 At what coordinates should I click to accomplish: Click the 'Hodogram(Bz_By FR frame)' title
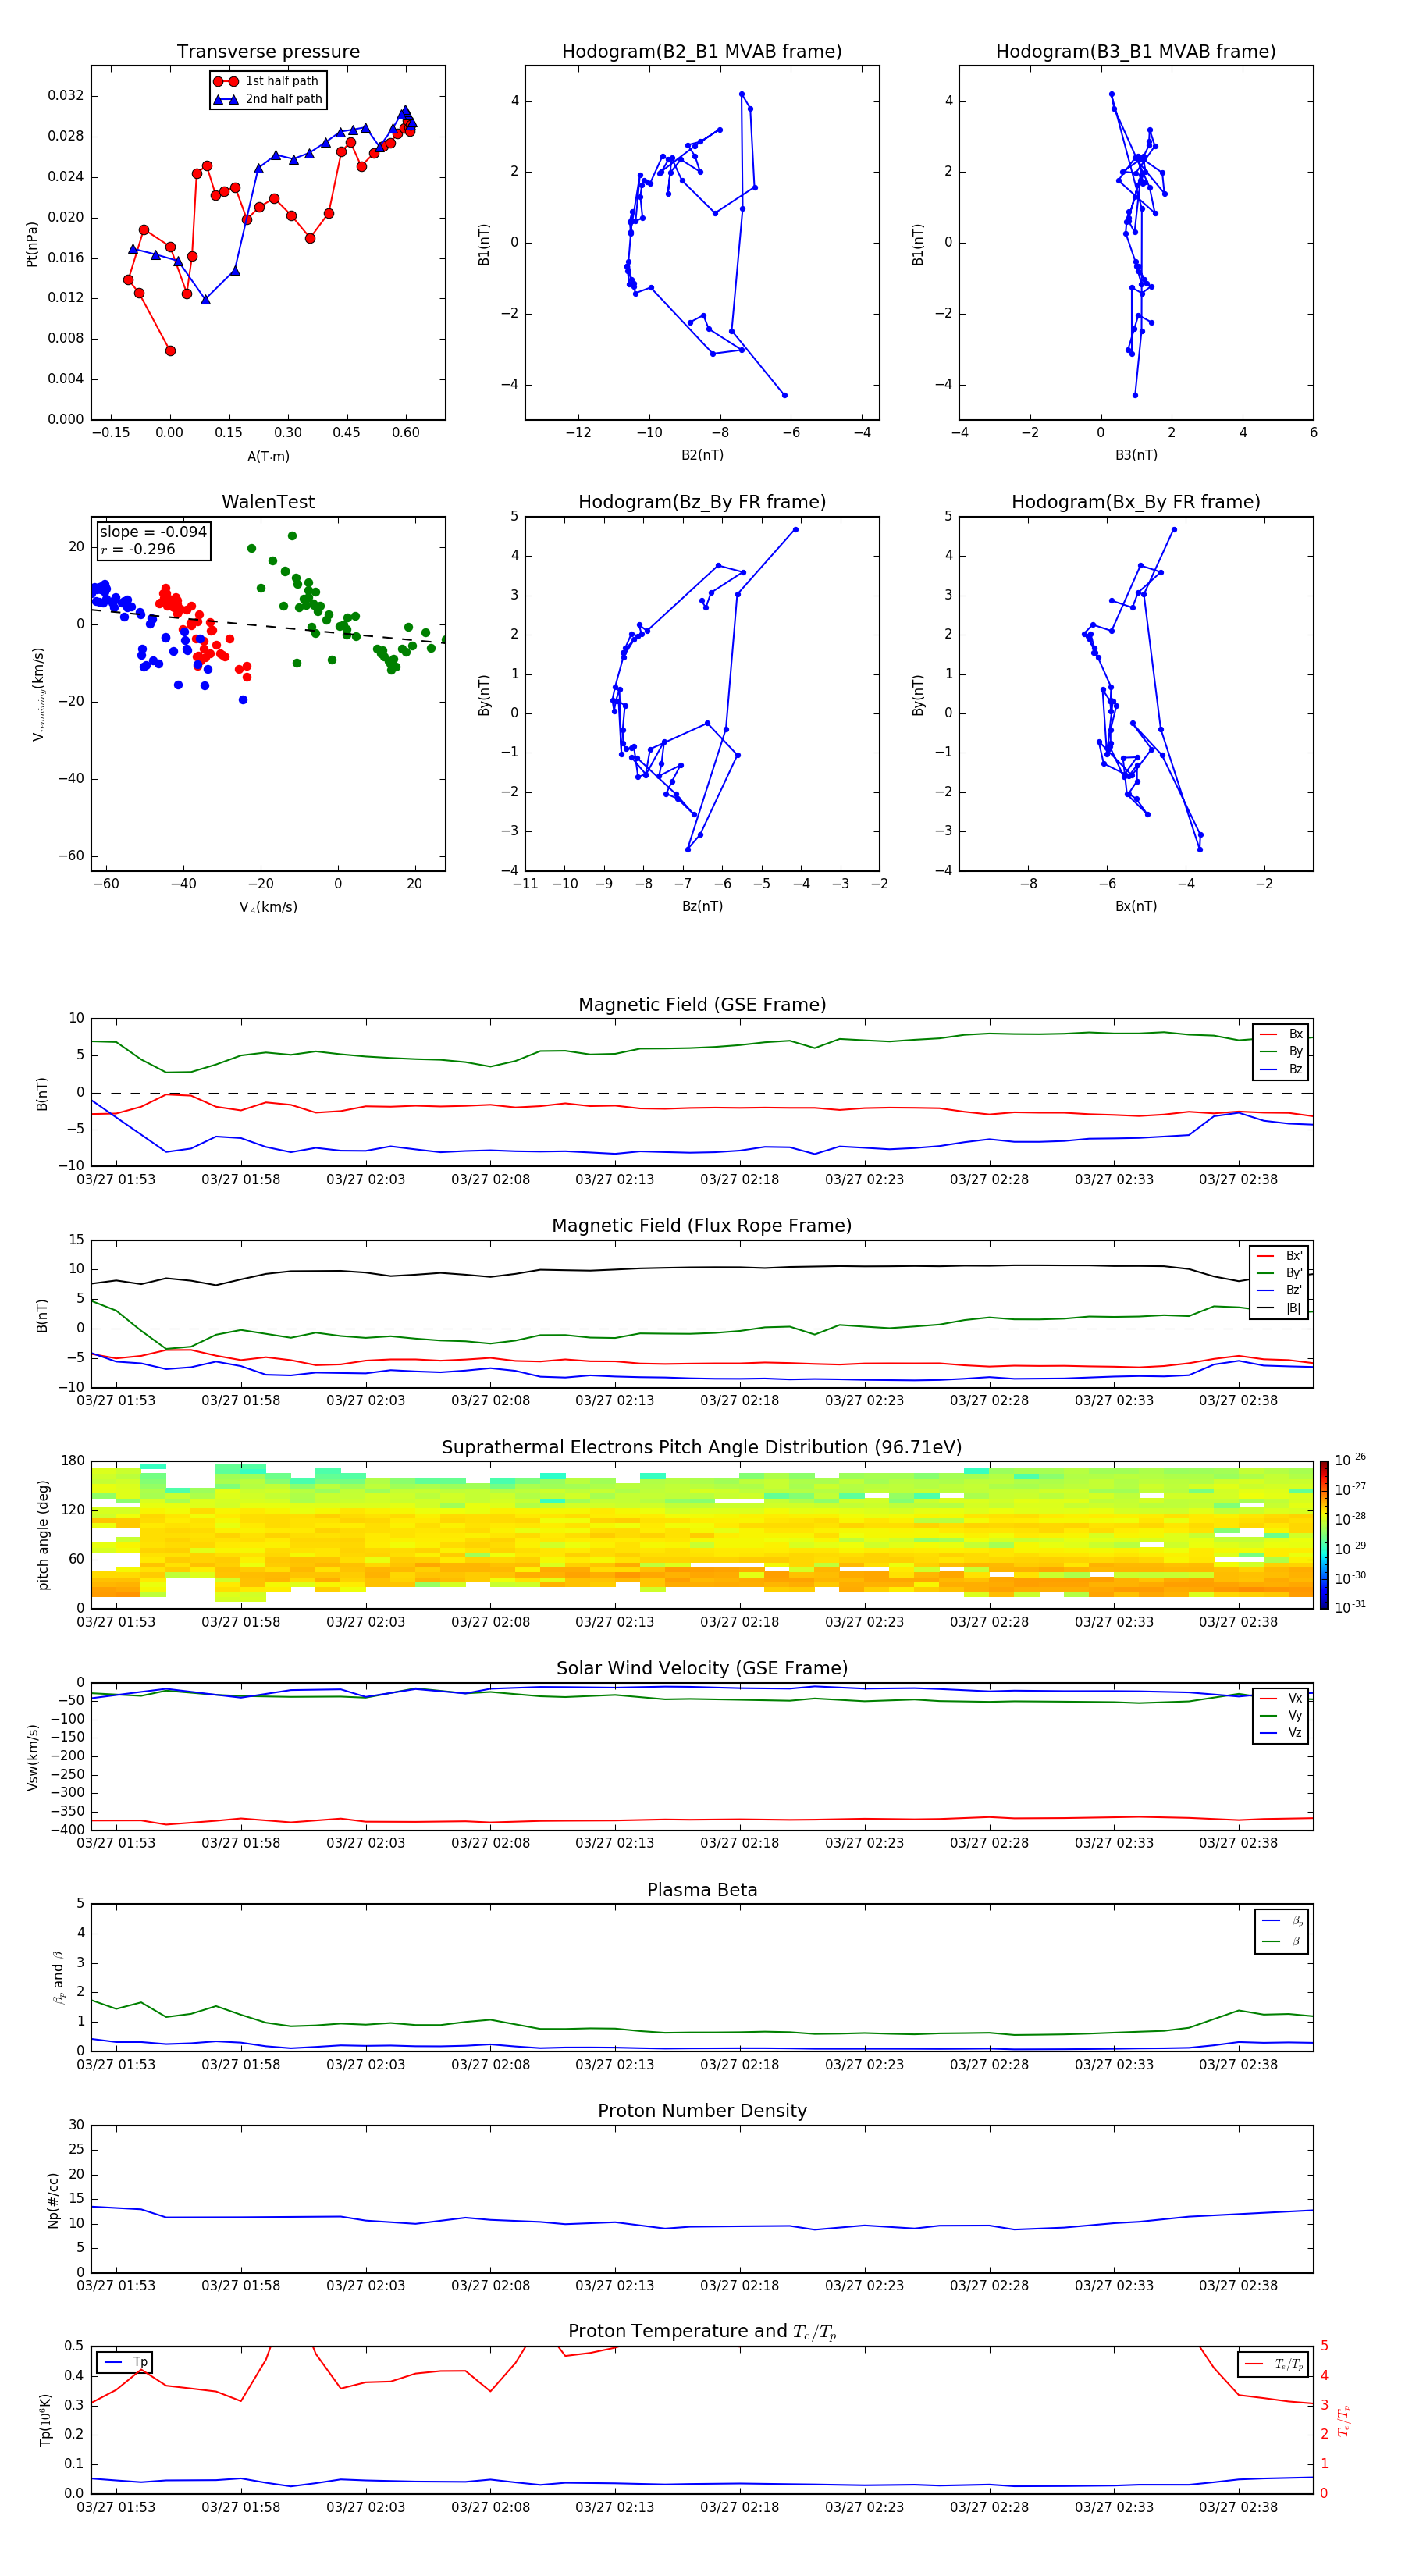pyautogui.click(x=702, y=502)
